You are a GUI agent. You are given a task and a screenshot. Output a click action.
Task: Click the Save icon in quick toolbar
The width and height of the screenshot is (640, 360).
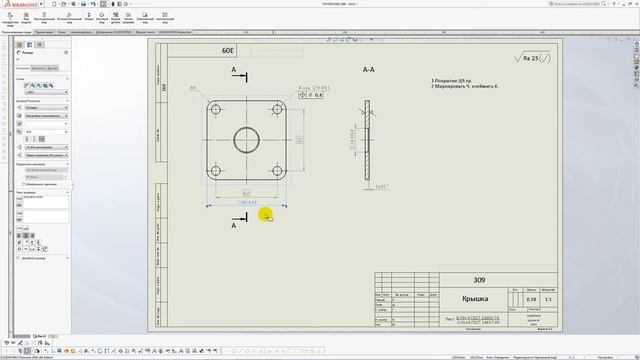coord(74,4)
